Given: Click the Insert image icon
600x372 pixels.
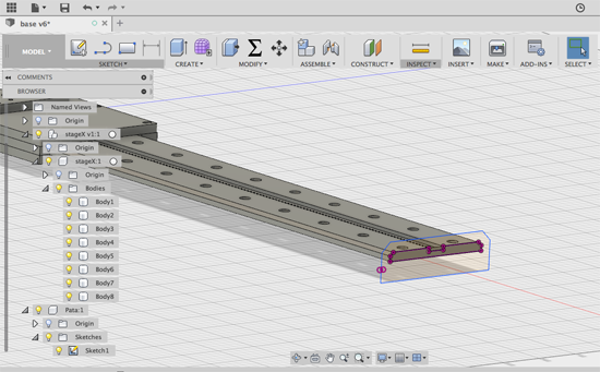Looking at the screenshot, I should 461,48.
